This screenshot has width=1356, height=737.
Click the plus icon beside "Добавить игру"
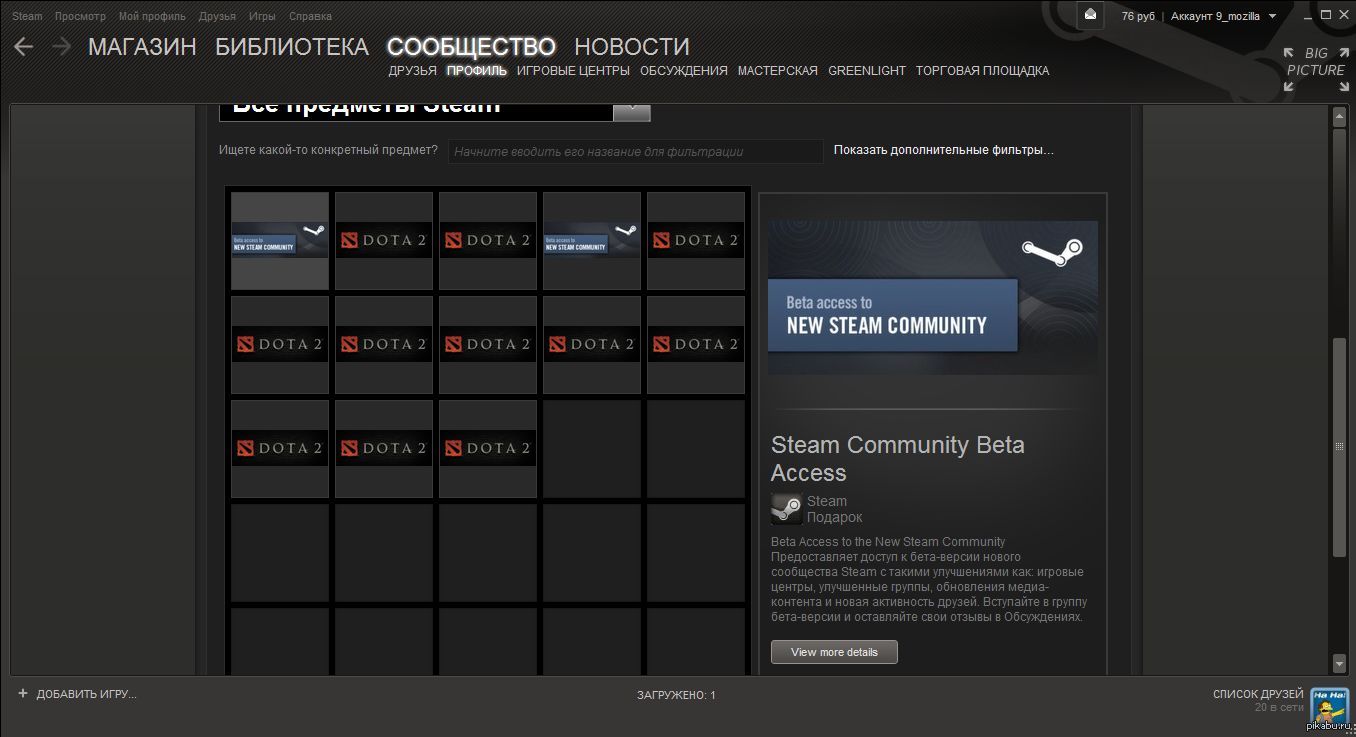(23, 693)
